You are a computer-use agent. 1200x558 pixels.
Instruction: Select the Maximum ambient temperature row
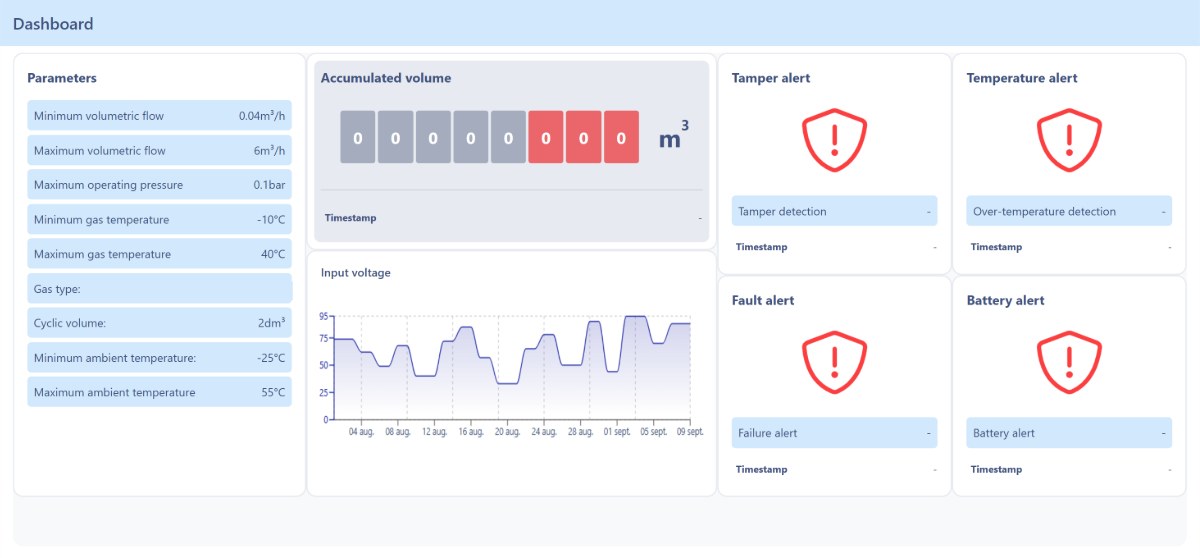pos(159,392)
